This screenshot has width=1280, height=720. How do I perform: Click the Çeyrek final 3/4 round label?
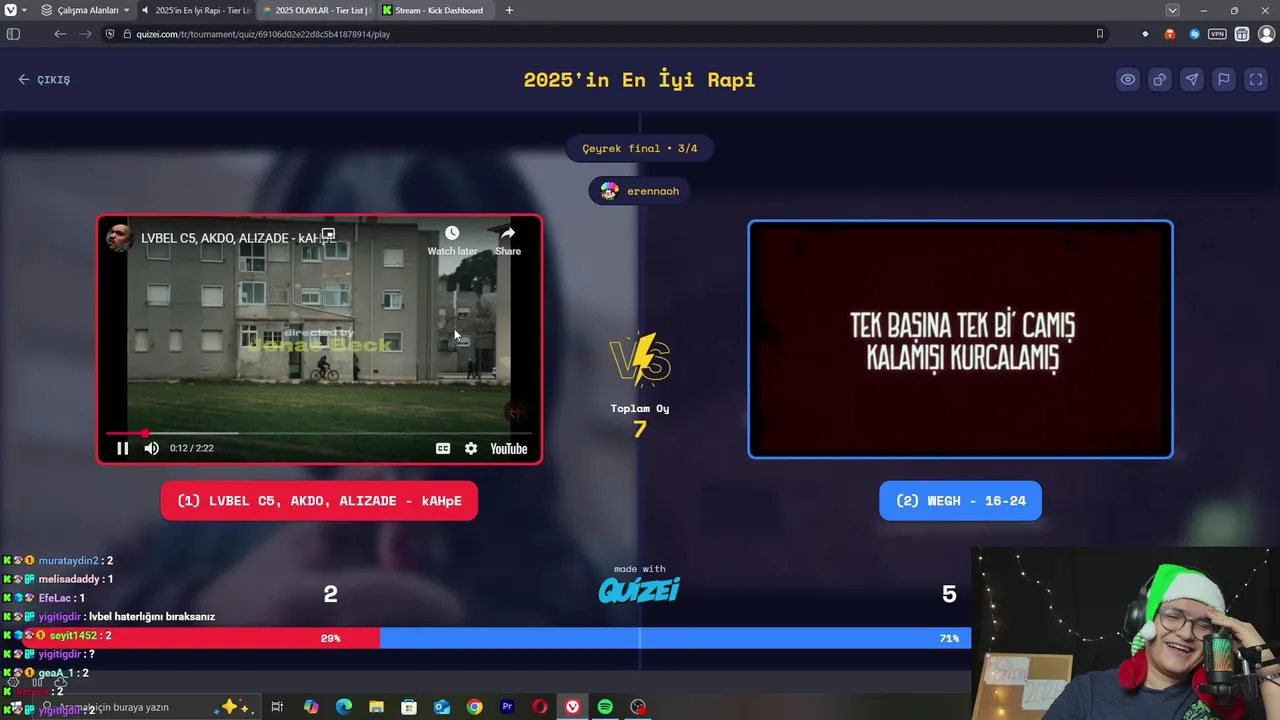click(640, 148)
